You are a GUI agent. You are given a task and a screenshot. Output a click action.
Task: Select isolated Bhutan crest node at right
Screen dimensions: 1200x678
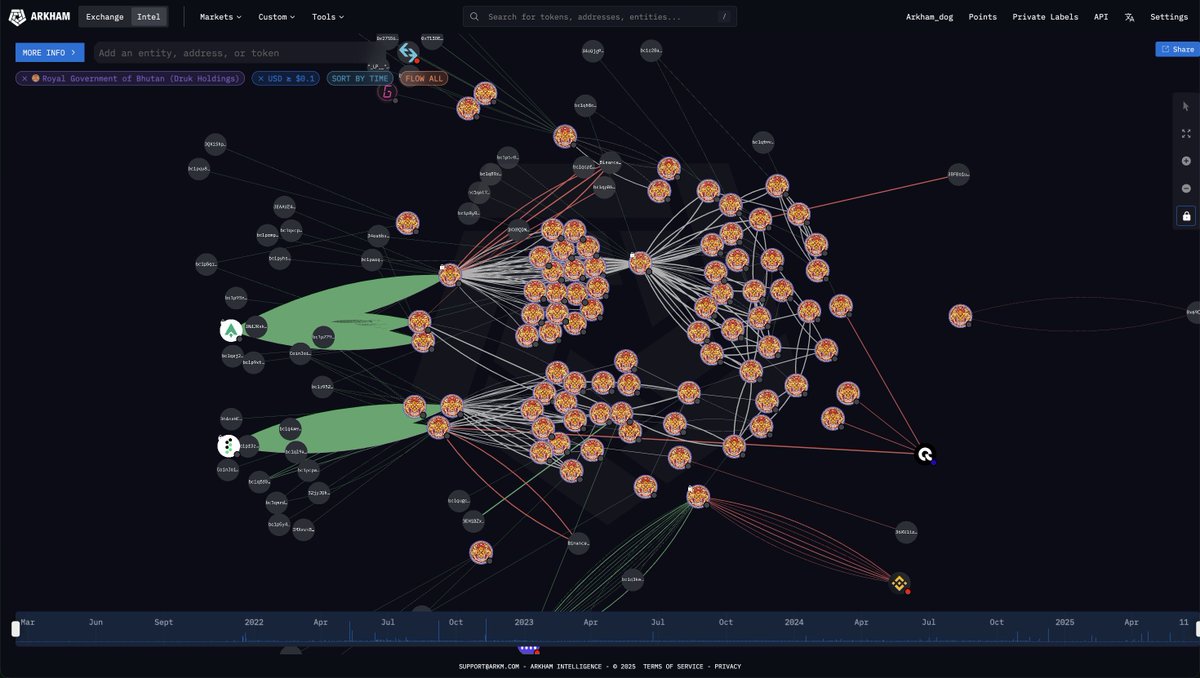coord(960,316)
